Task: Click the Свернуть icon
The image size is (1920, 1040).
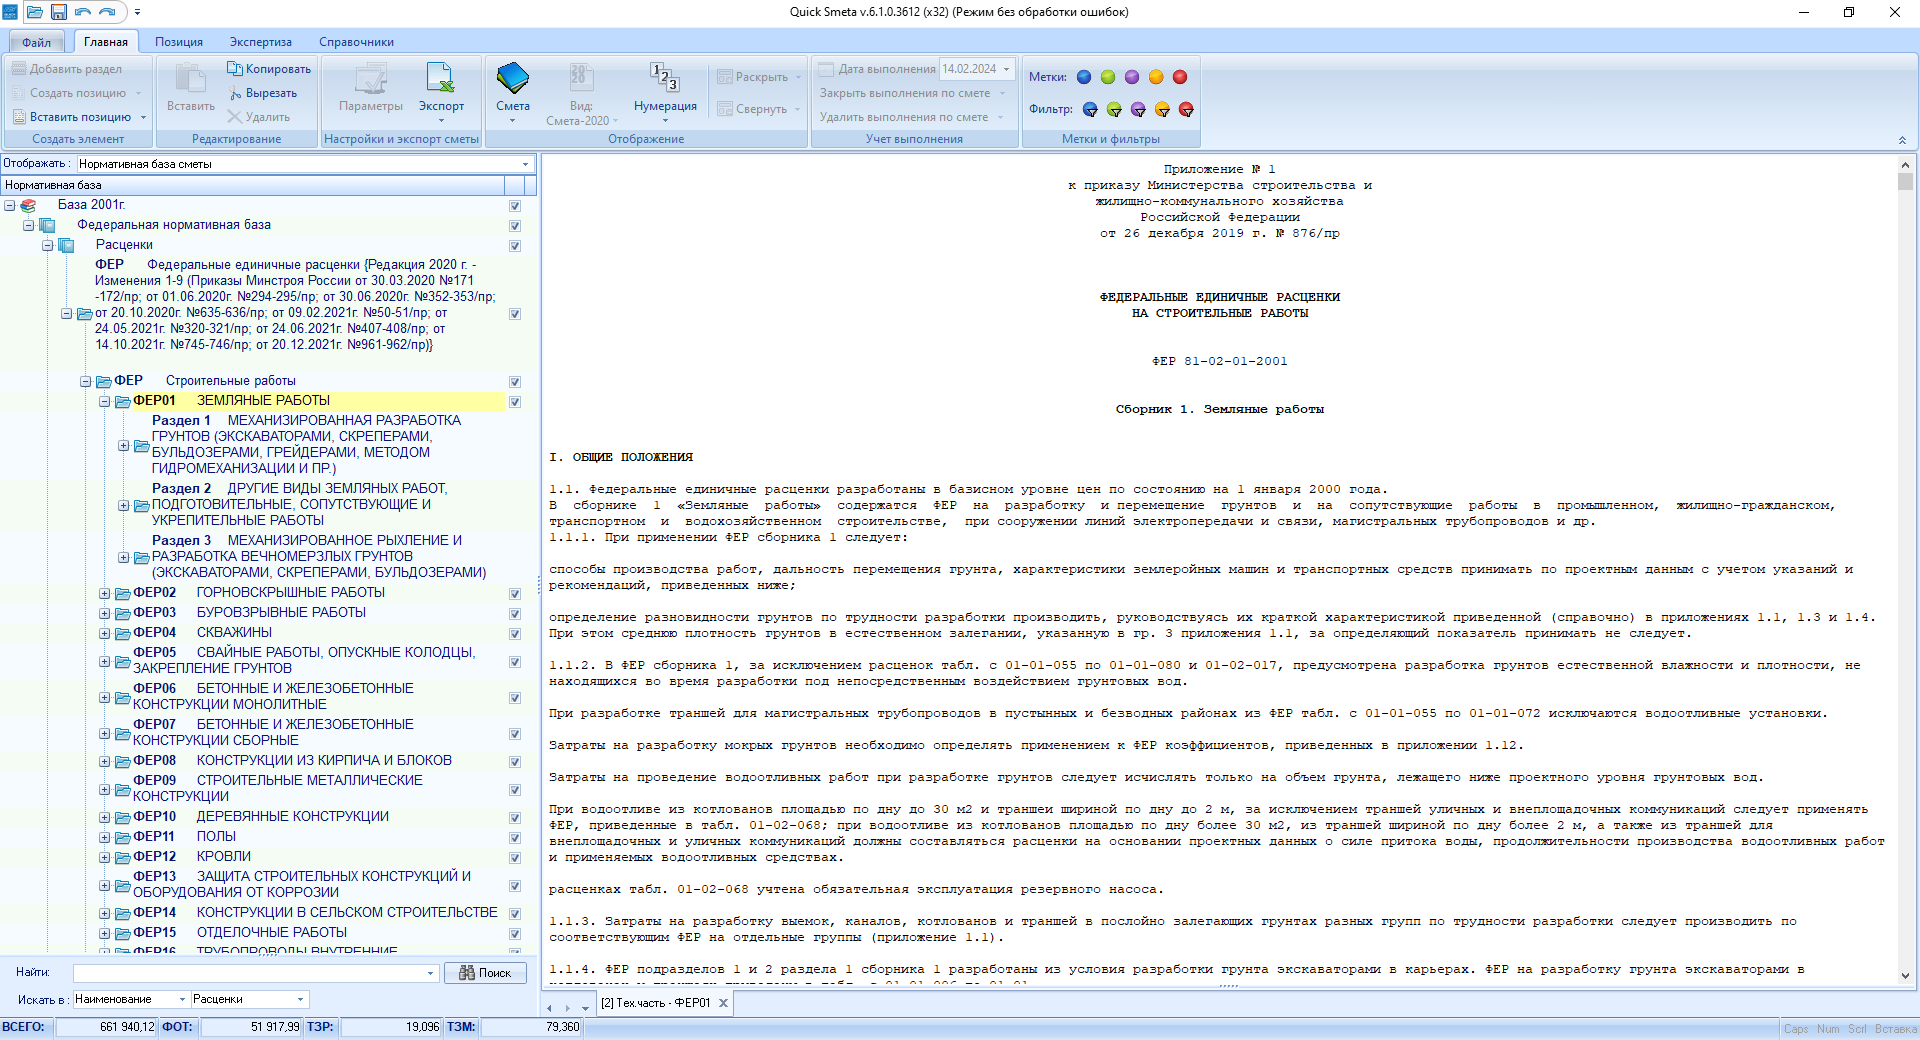Action: (725, 109)
